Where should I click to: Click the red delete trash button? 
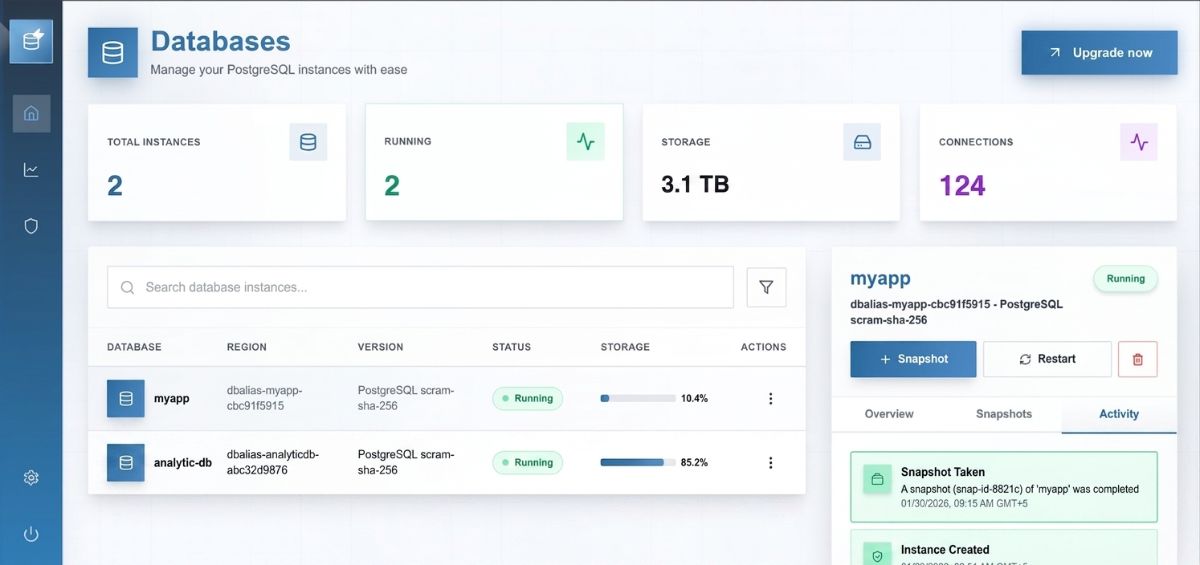click(1138, 359)
